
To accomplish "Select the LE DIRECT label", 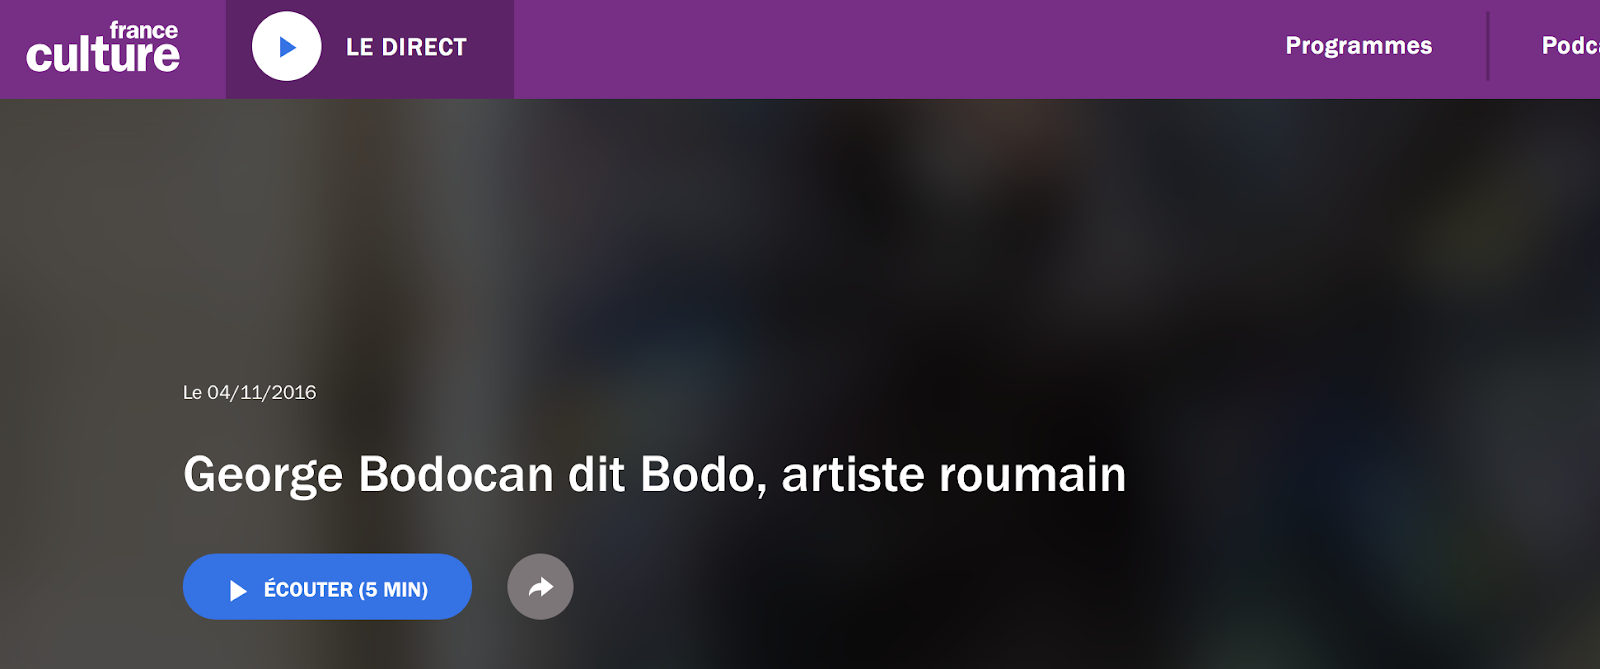I will [x=406, y=47].
